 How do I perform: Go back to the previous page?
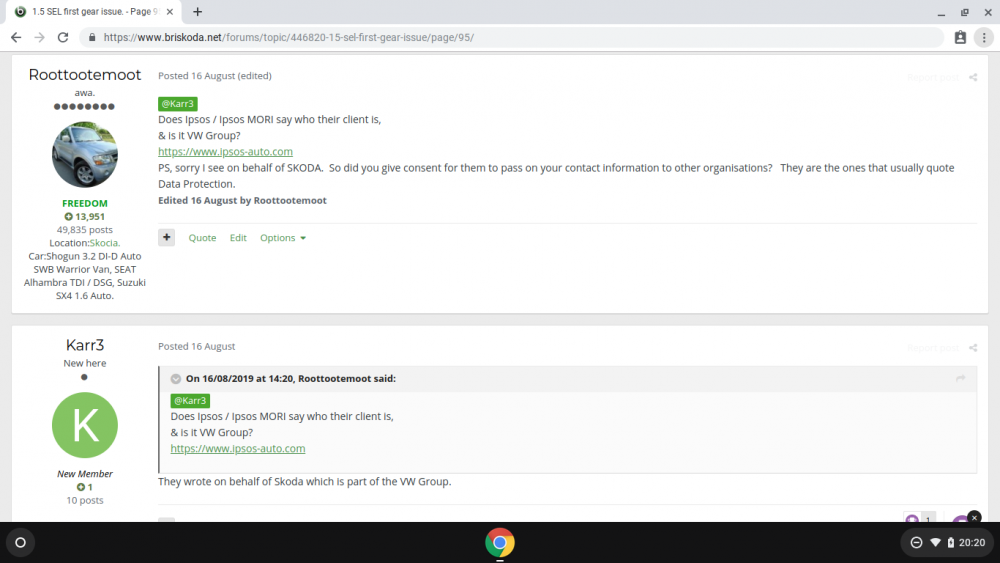16,38
